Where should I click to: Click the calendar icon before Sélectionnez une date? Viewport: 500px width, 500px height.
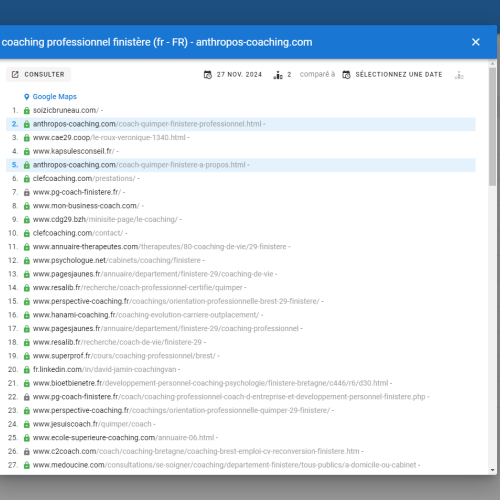(x=346, y=75)
